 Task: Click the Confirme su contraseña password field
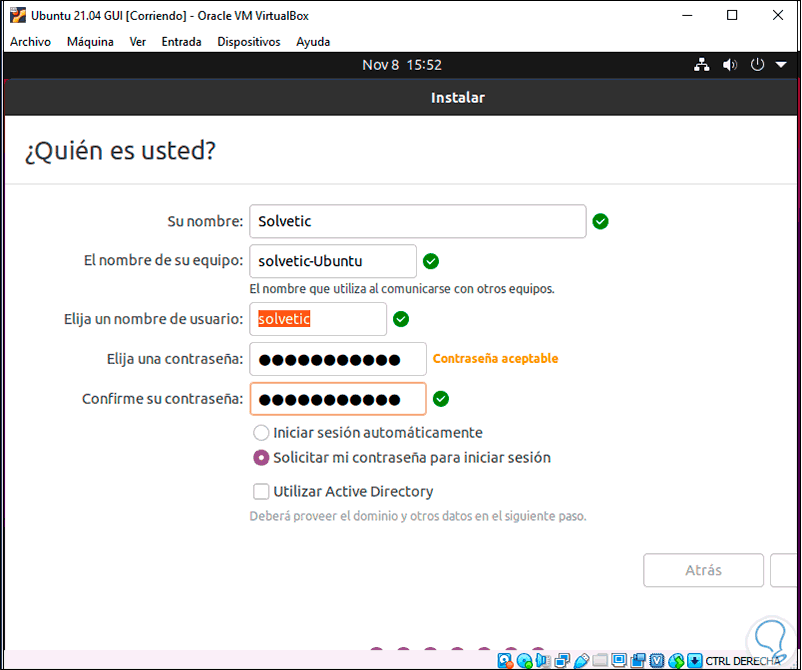pos(338,399)
